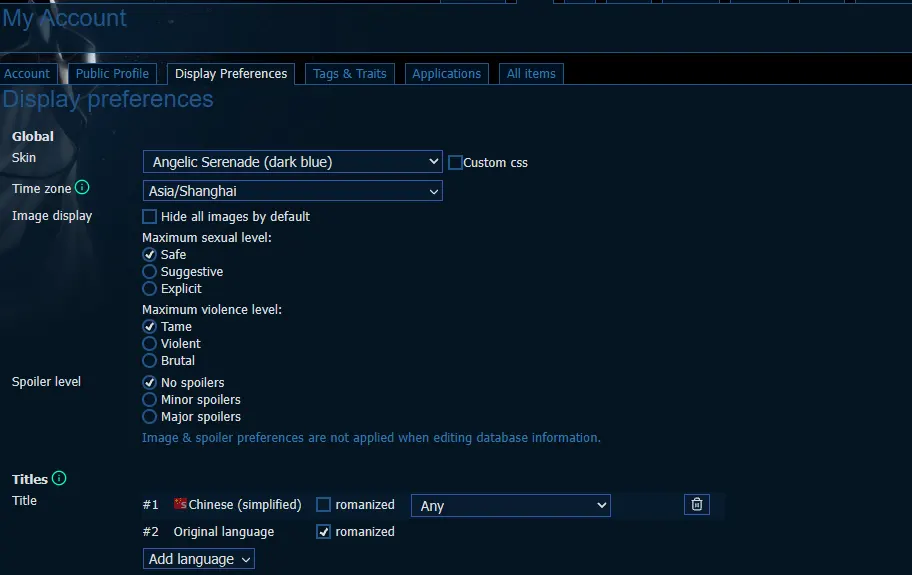Select the Violent violence level

[149, 344]
